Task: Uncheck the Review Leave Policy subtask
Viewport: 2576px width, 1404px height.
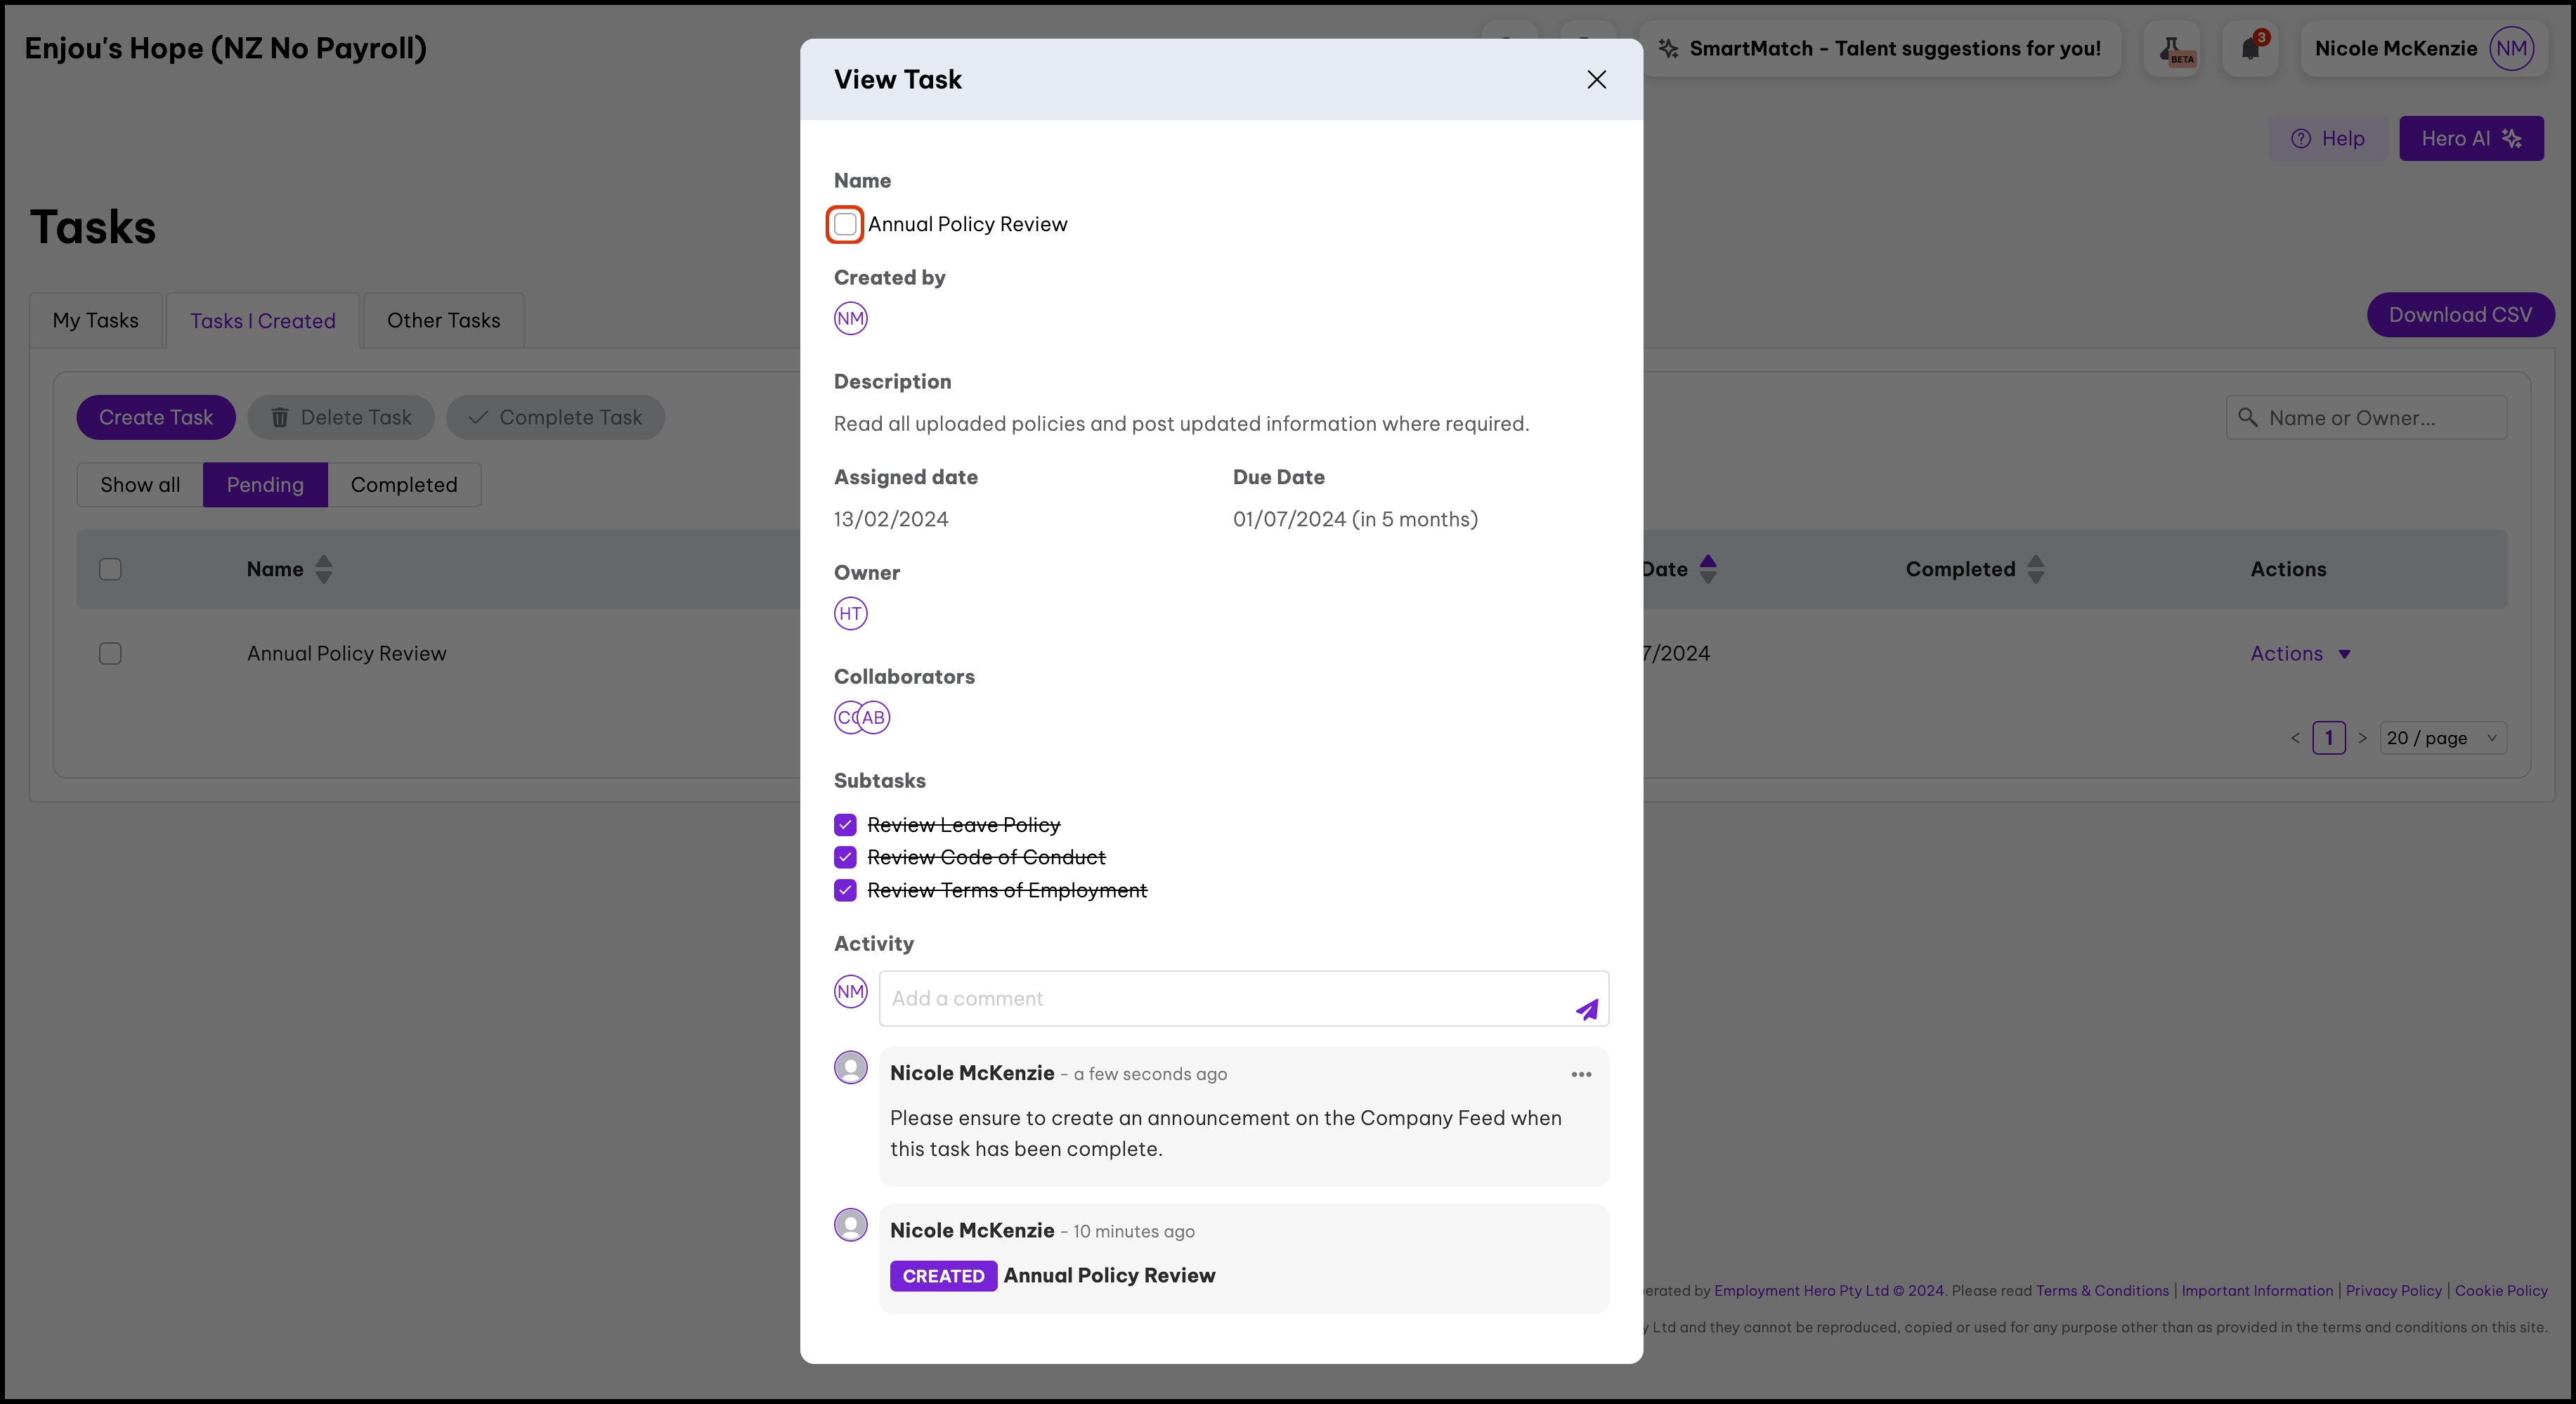Action: [845, 825]
